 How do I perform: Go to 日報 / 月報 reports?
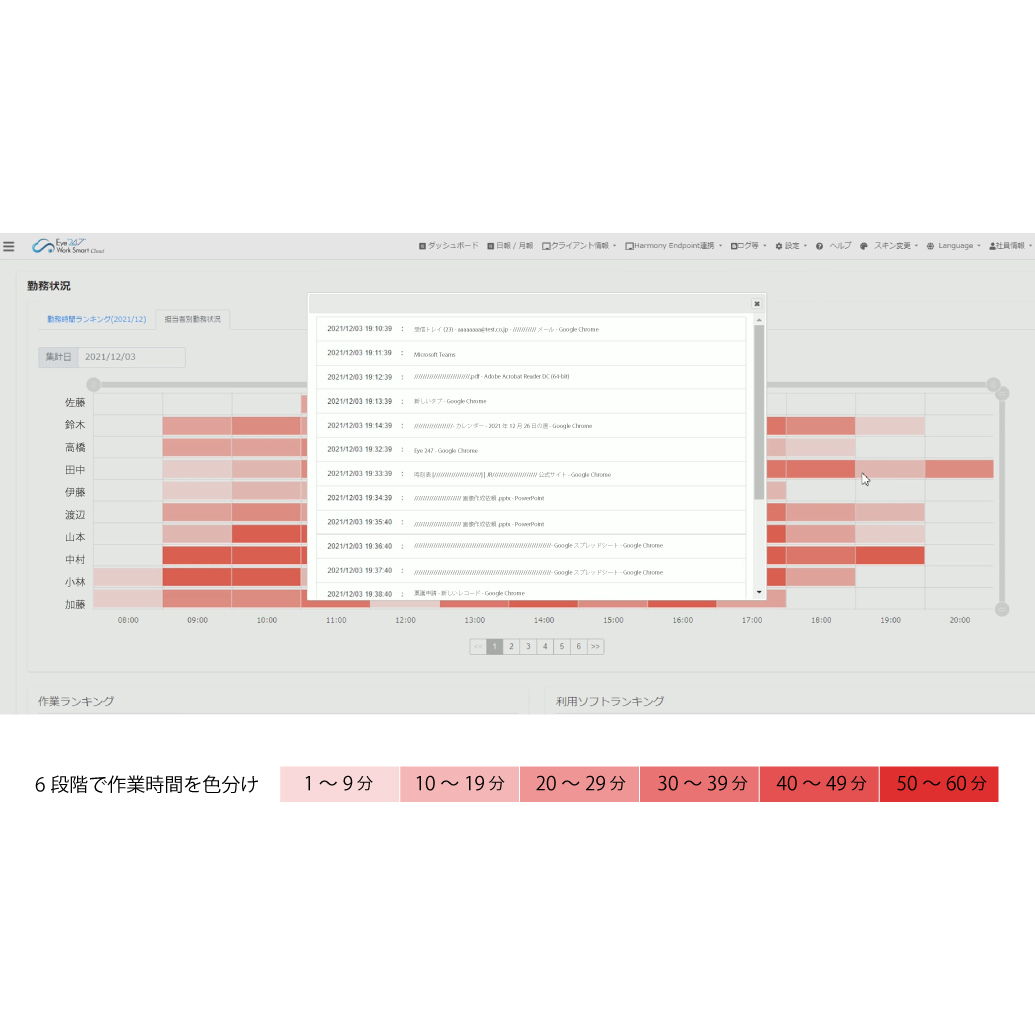pyautogui.click(x=510, y=246)
